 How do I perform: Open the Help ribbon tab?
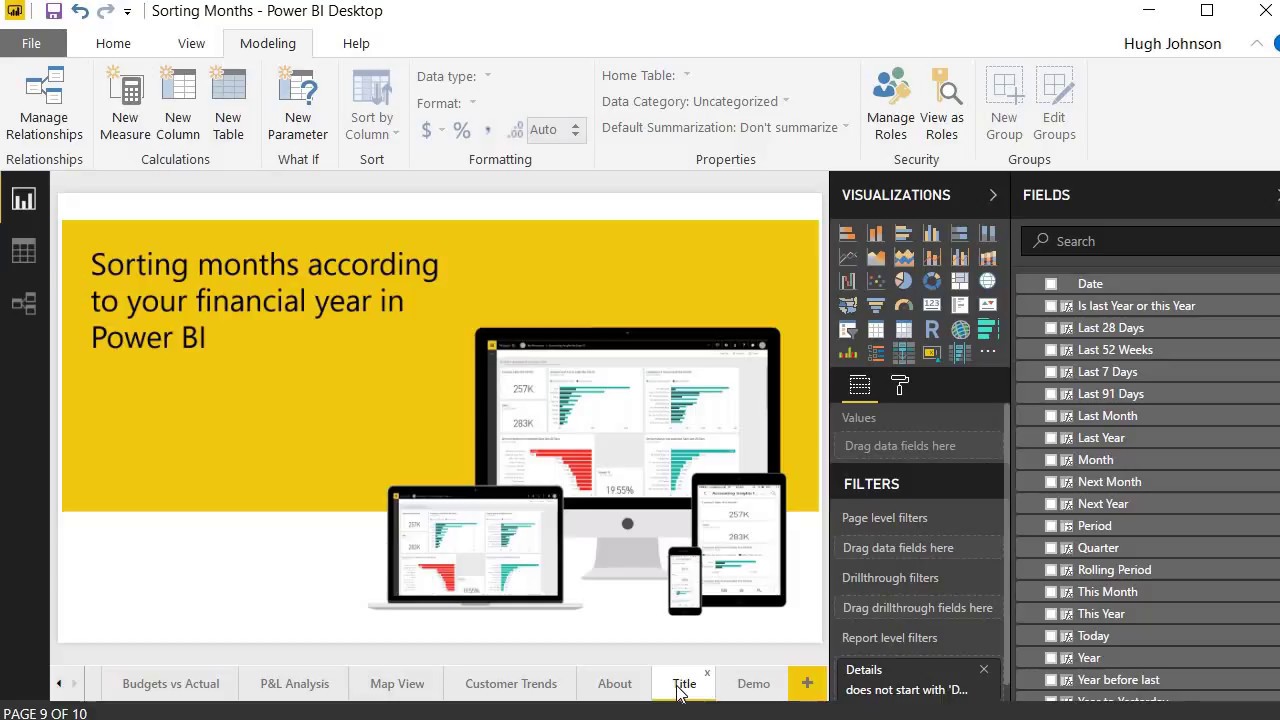coord(356,43)
